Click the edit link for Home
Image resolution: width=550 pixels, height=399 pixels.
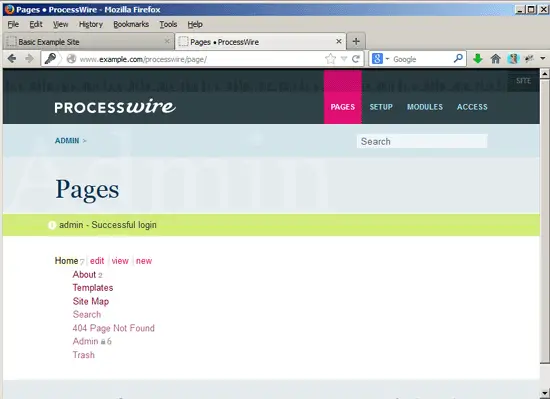97,261
